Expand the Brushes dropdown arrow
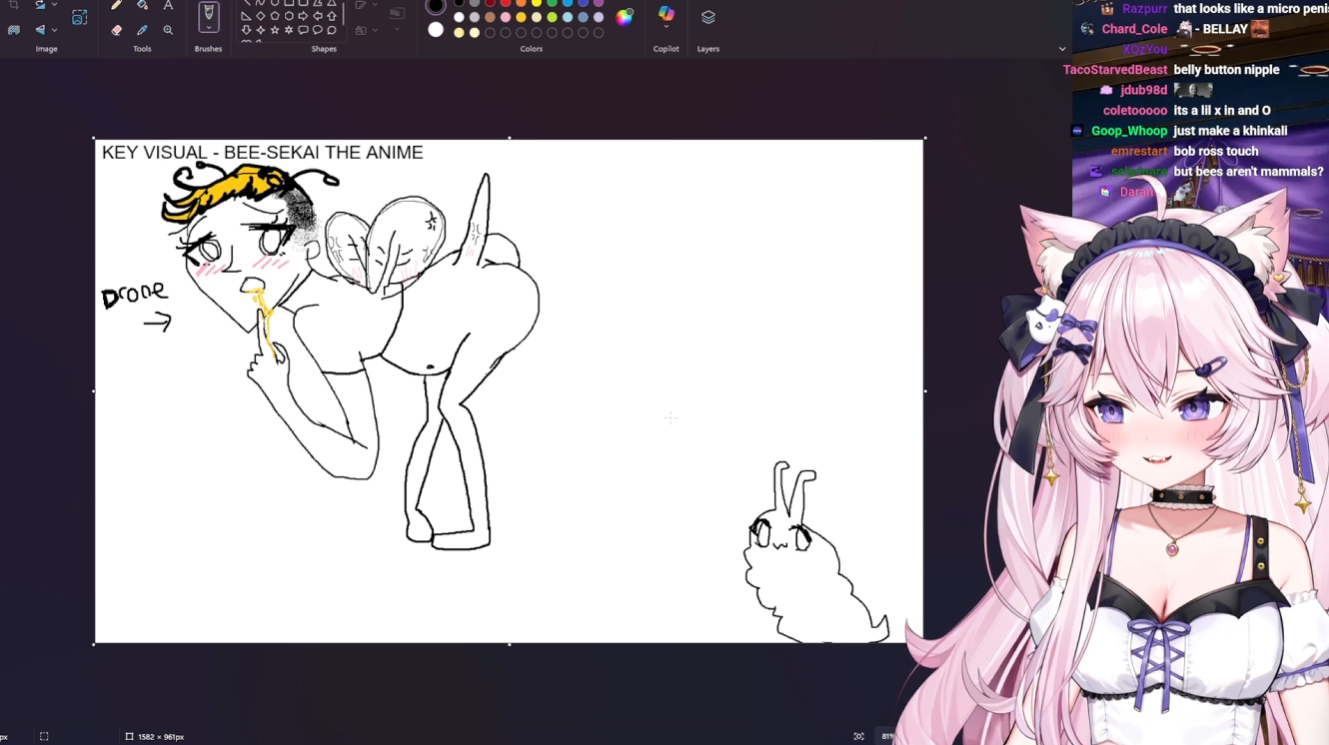The width and height of the screenshot is (1329, 745). (208, 28)
